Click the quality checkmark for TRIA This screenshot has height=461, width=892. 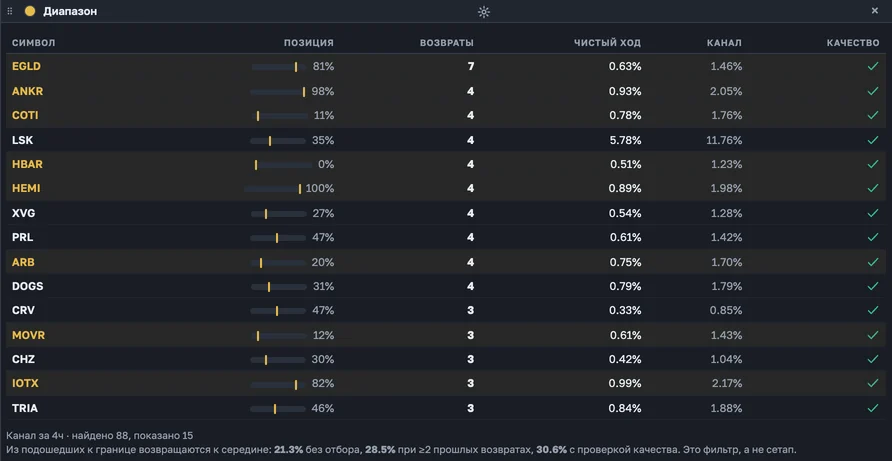click(x=873, y=409)
